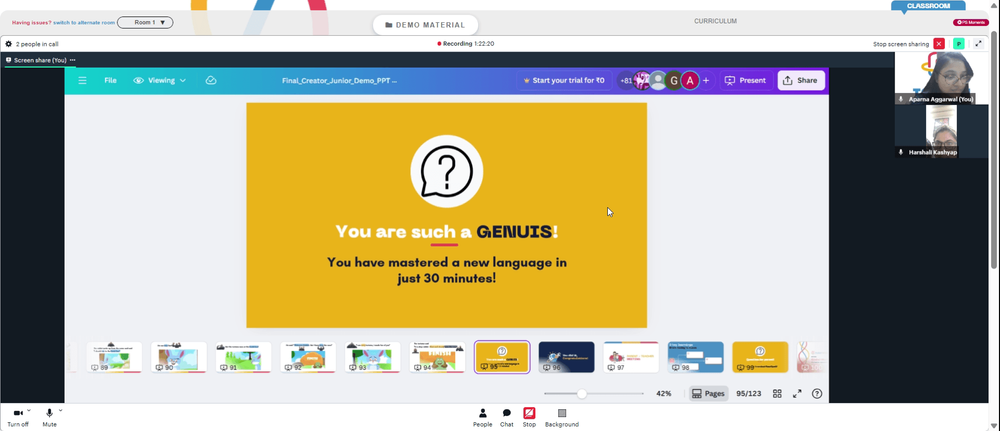This screenshot has height=431, width=1000.
Task: Expand the Viewing mode dropdown
Action: 159,80
